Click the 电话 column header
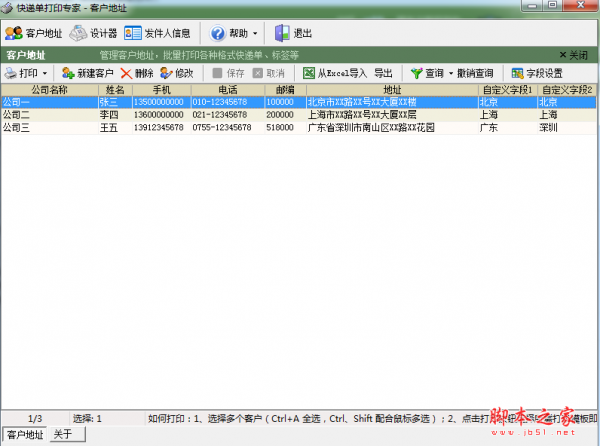This screenshot has width=600, height=446. (228, 90)
